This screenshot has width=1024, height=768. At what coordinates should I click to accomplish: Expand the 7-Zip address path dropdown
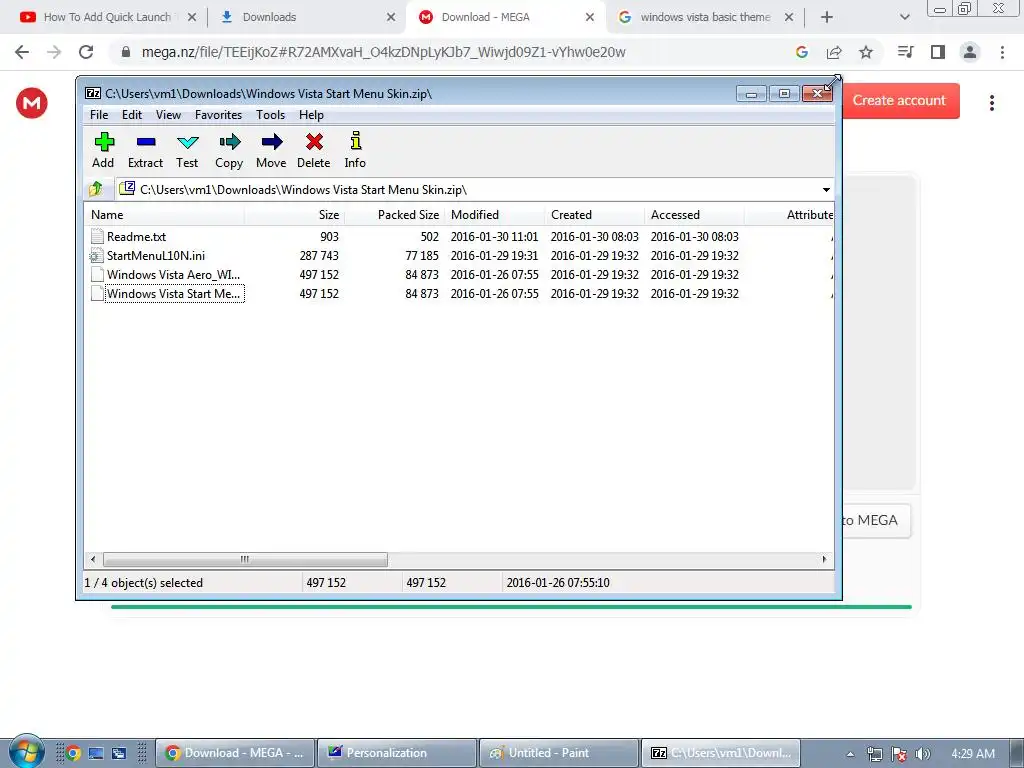pos(826,189)
